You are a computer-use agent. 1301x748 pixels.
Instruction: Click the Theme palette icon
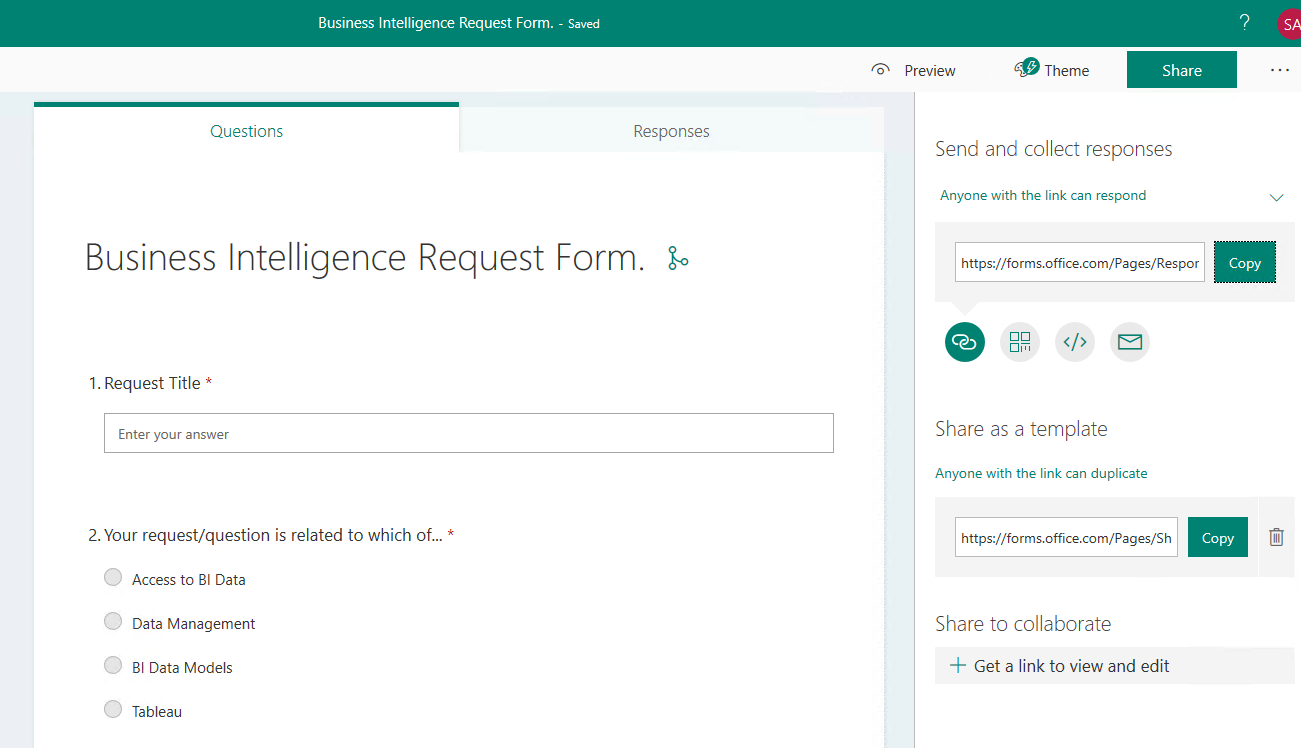[1026, 68]
